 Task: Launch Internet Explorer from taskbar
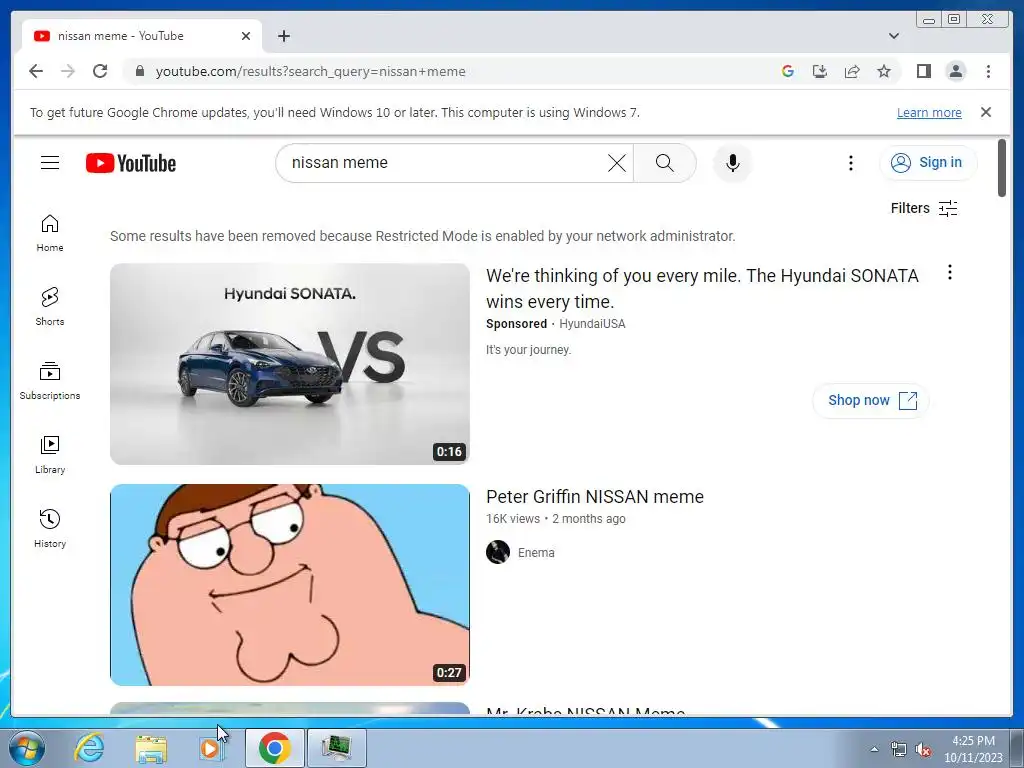click(89, 748)
